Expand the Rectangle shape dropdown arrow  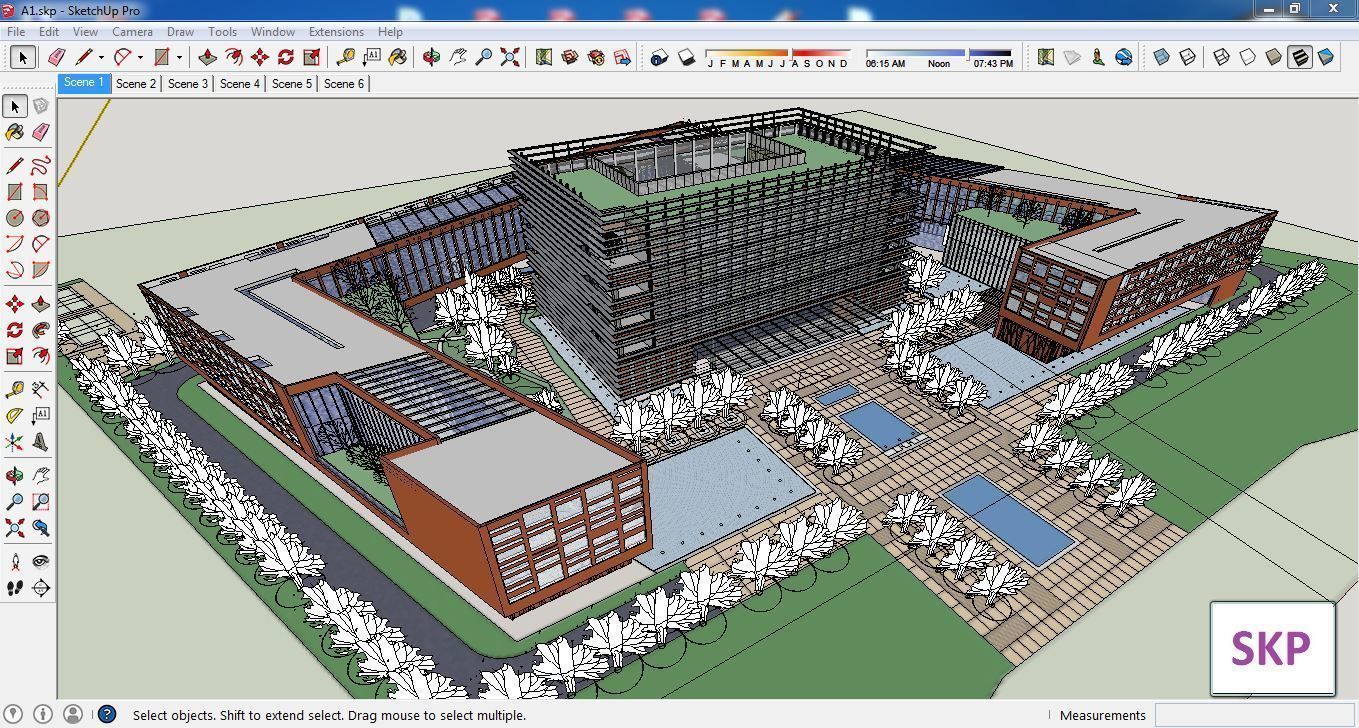[x=179, y=58]
